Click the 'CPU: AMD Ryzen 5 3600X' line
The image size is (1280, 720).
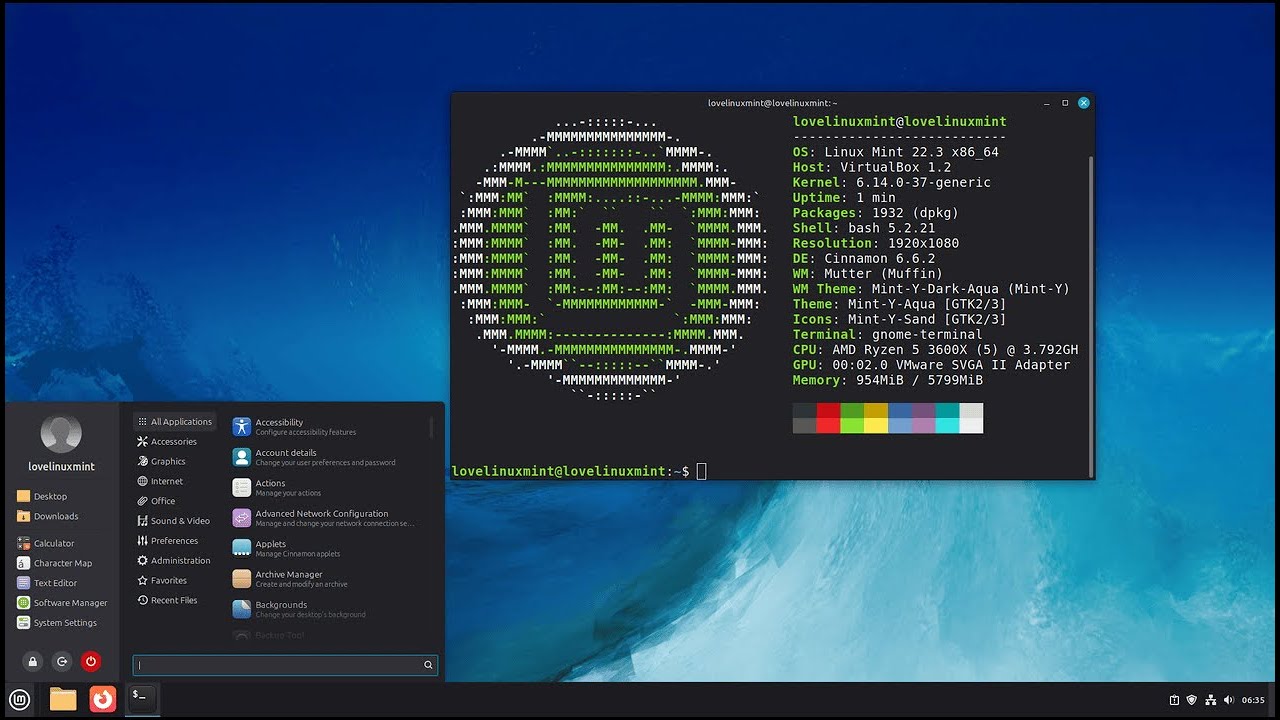pos(935,350)
